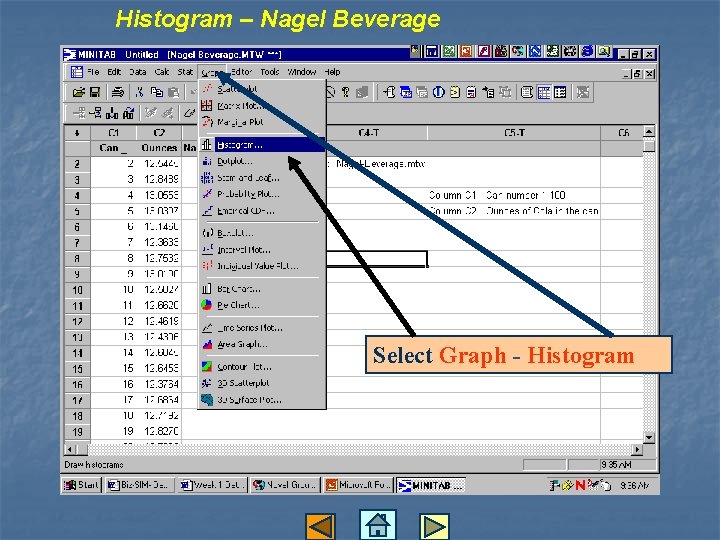The height and width of the screenshot is (540, 720).
Task: Choose Area Graph from the Graph menu
Action: point(262,344)
